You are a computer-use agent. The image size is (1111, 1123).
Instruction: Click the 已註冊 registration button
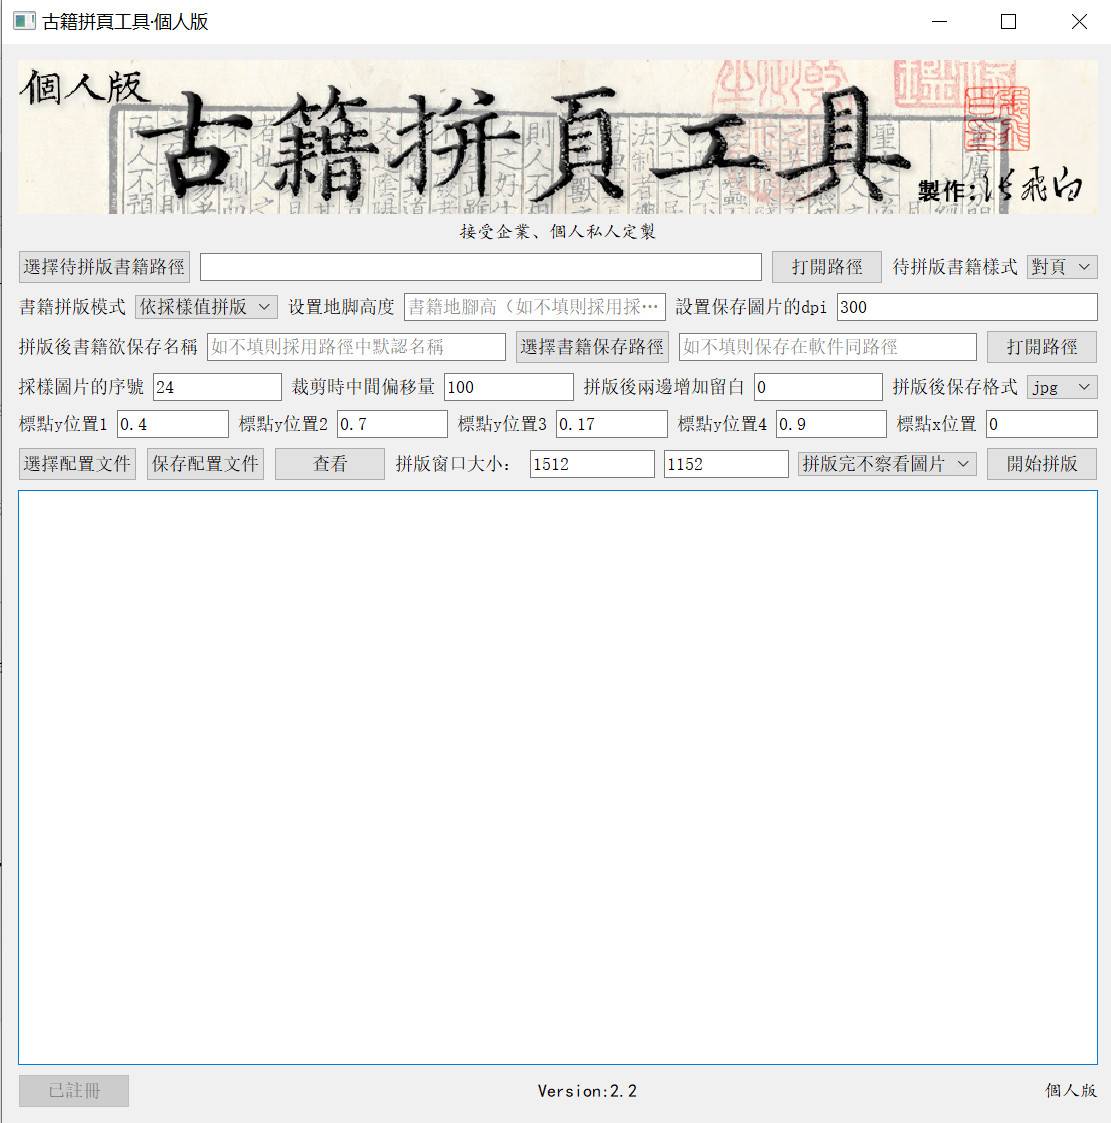point(73,1090)
